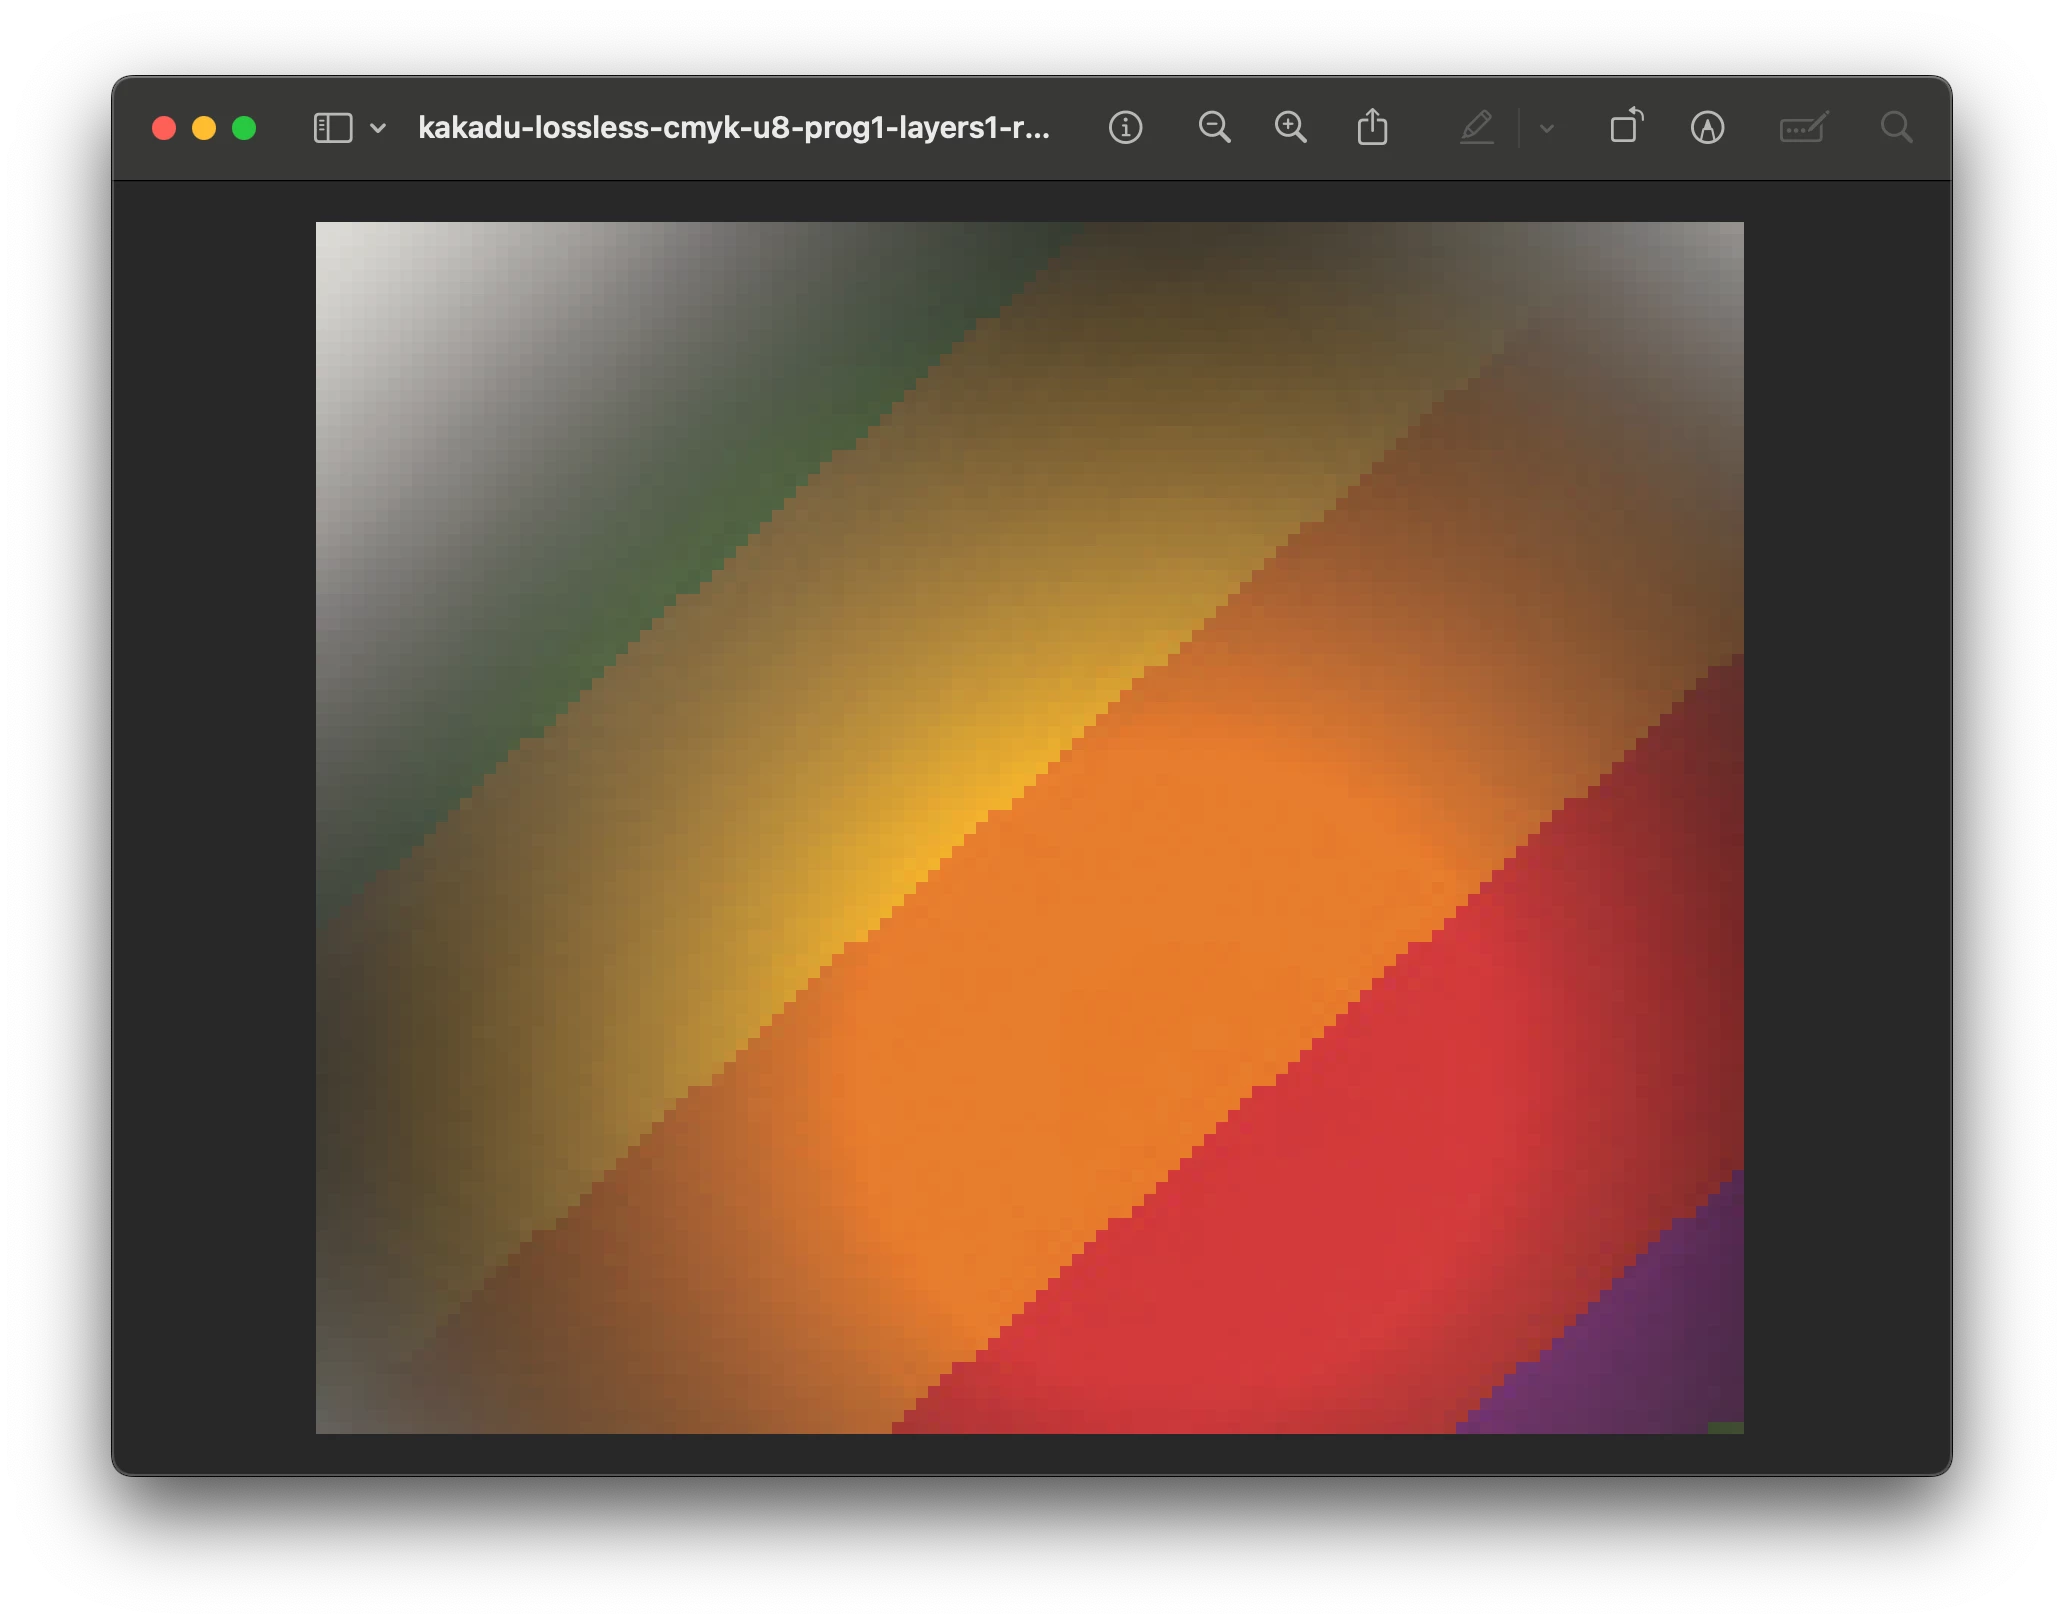Open the Inspector info panel
2064x1624 pixels.
tap(1125, 128)
